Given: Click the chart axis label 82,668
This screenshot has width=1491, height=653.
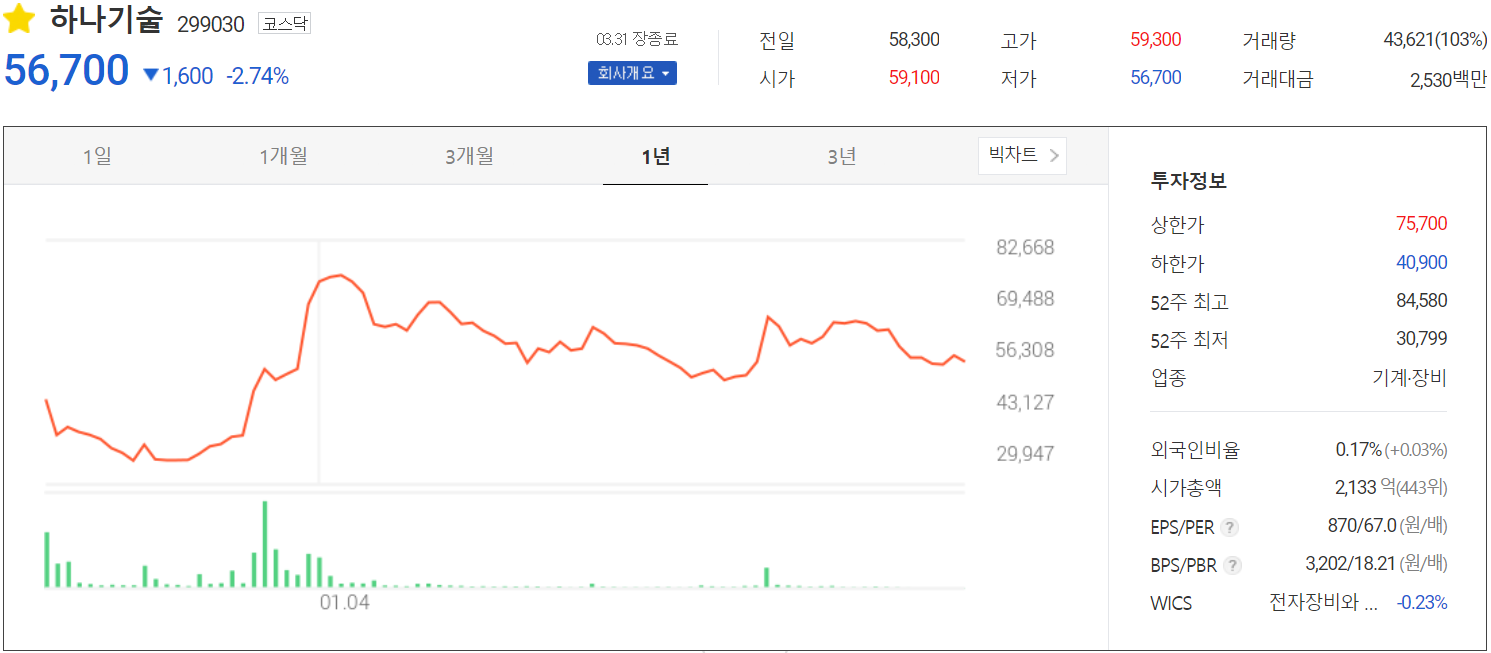Looking at the screenshot, I should click(1025, 247).
